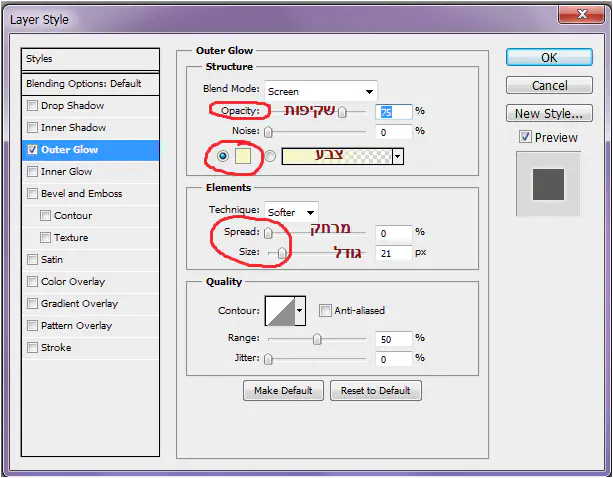This screenshot has width=613, height=478.
Task: Click the gray preview thumbnail swatch
Action: pyautogui.click(x=548, y=184)
